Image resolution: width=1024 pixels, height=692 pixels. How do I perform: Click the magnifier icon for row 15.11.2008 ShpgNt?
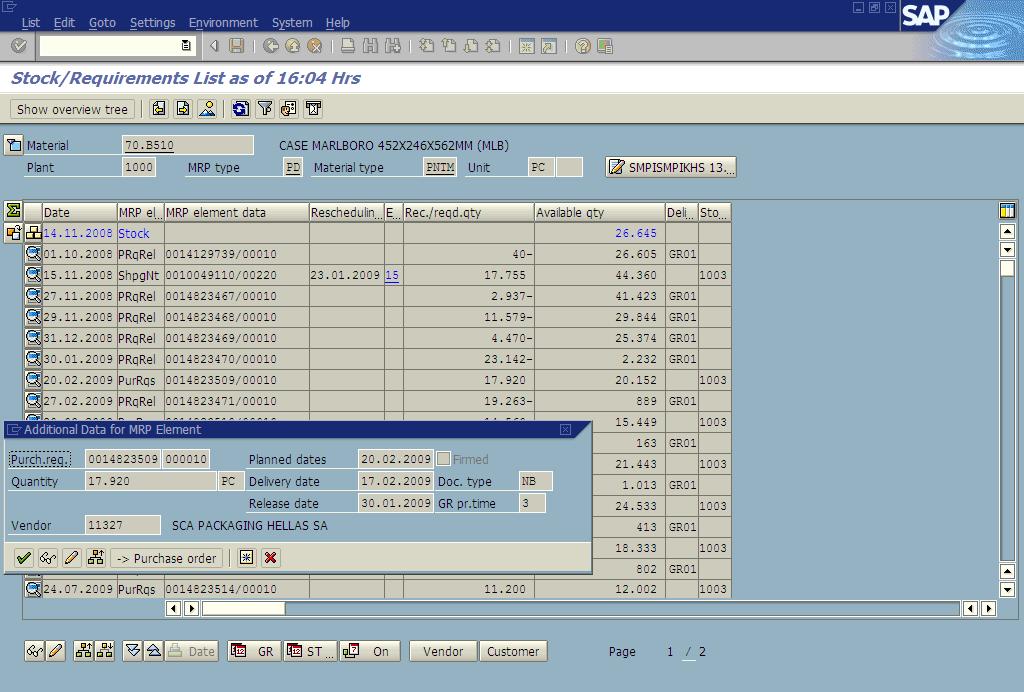tap(33, 275)
